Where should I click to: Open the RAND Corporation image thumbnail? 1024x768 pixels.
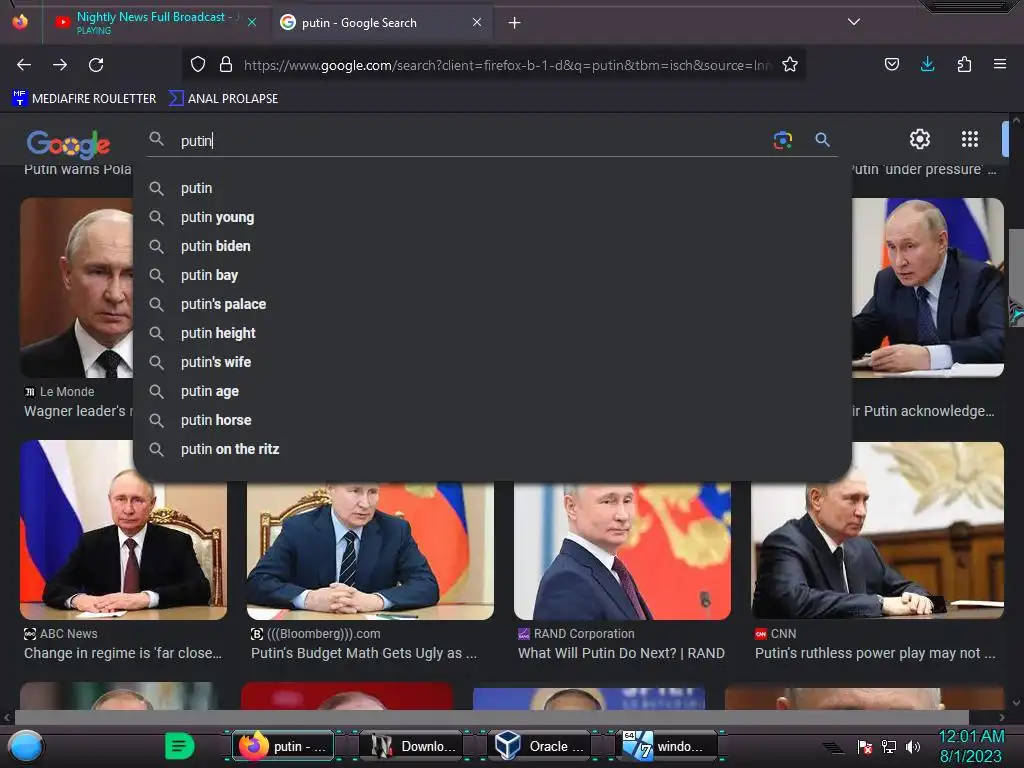(622, 552)
